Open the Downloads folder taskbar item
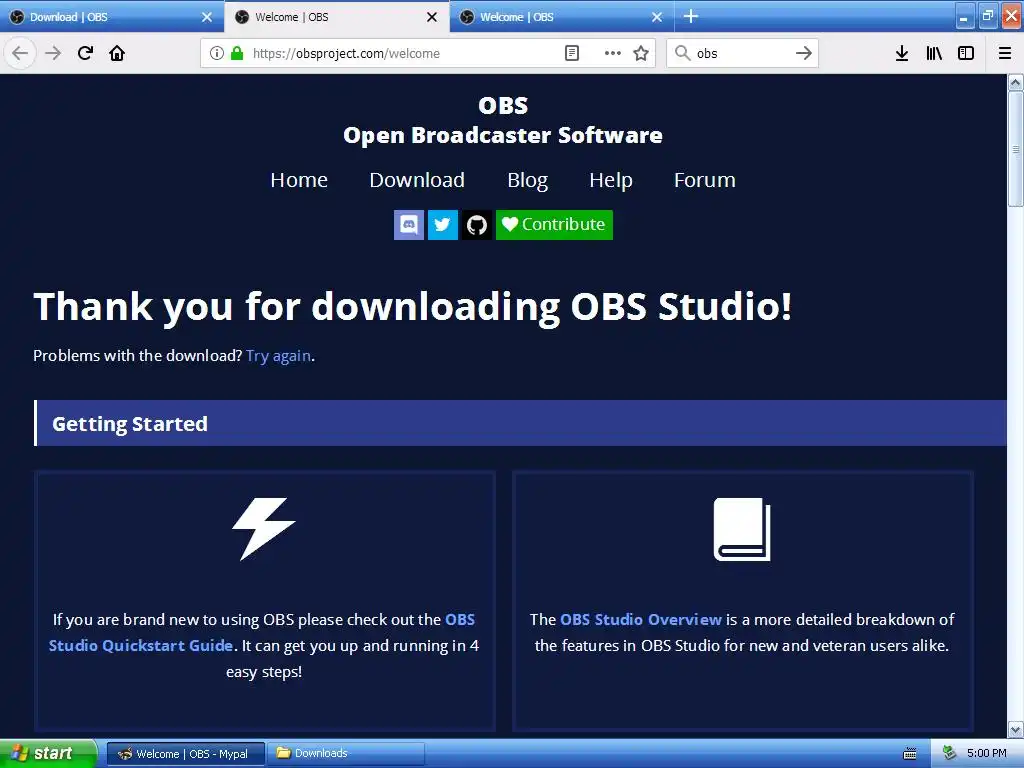This screenshot has width=1024, height=768. (x=346, y=754)
